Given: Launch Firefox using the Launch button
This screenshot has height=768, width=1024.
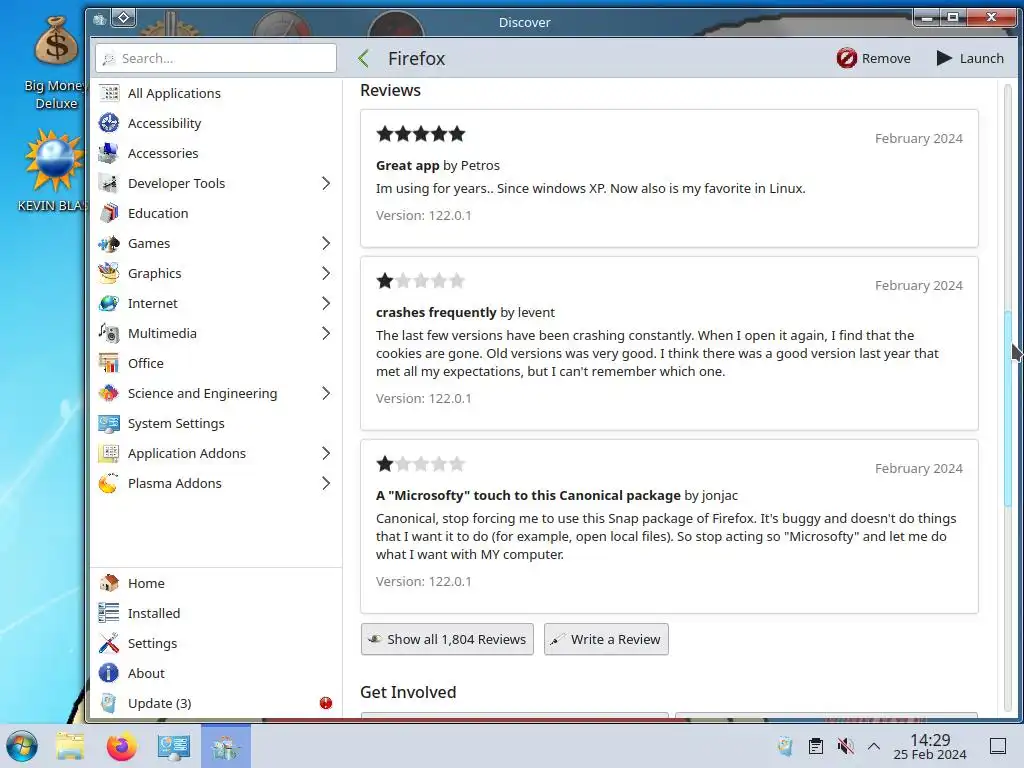Looking at the screenshot, I should click(970, 59).
